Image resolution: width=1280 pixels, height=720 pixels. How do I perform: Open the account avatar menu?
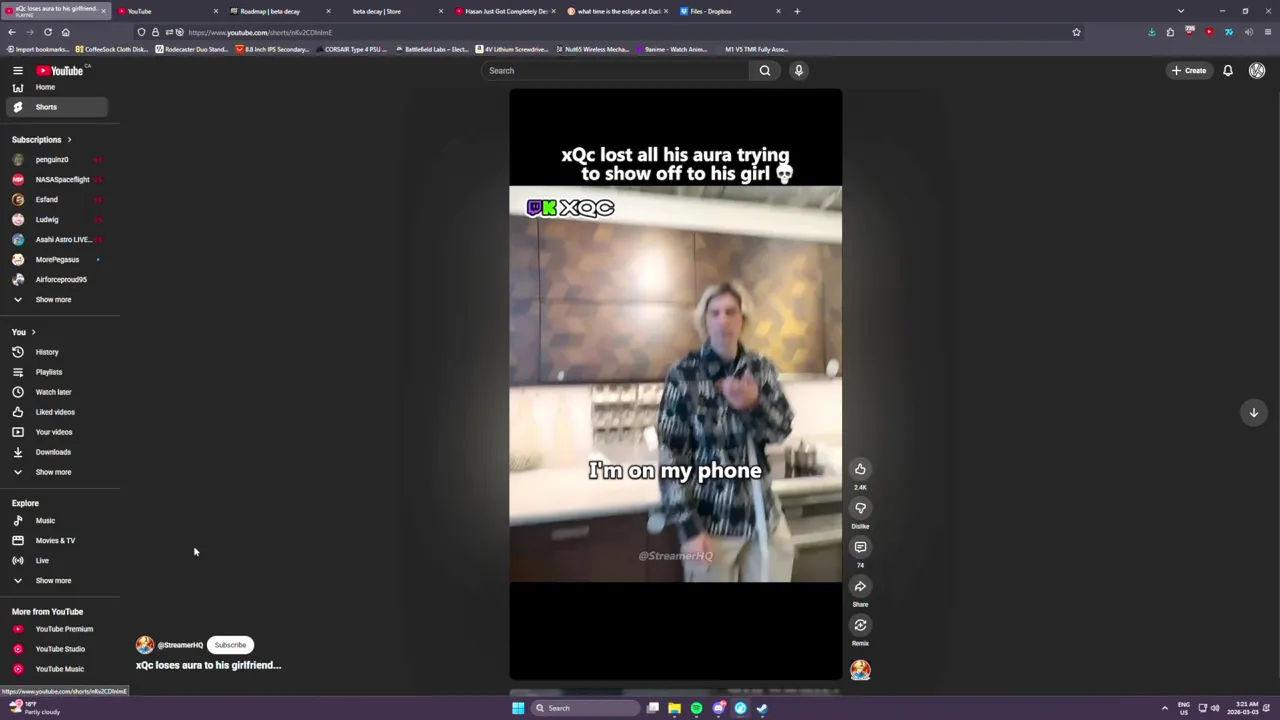pos(1257,70)
